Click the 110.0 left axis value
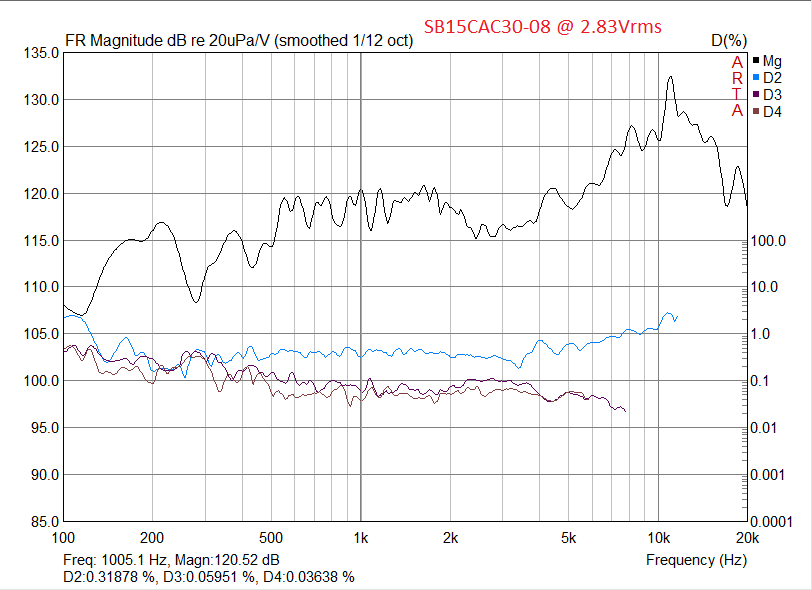812x590 pixels. [x=41, y=286]
